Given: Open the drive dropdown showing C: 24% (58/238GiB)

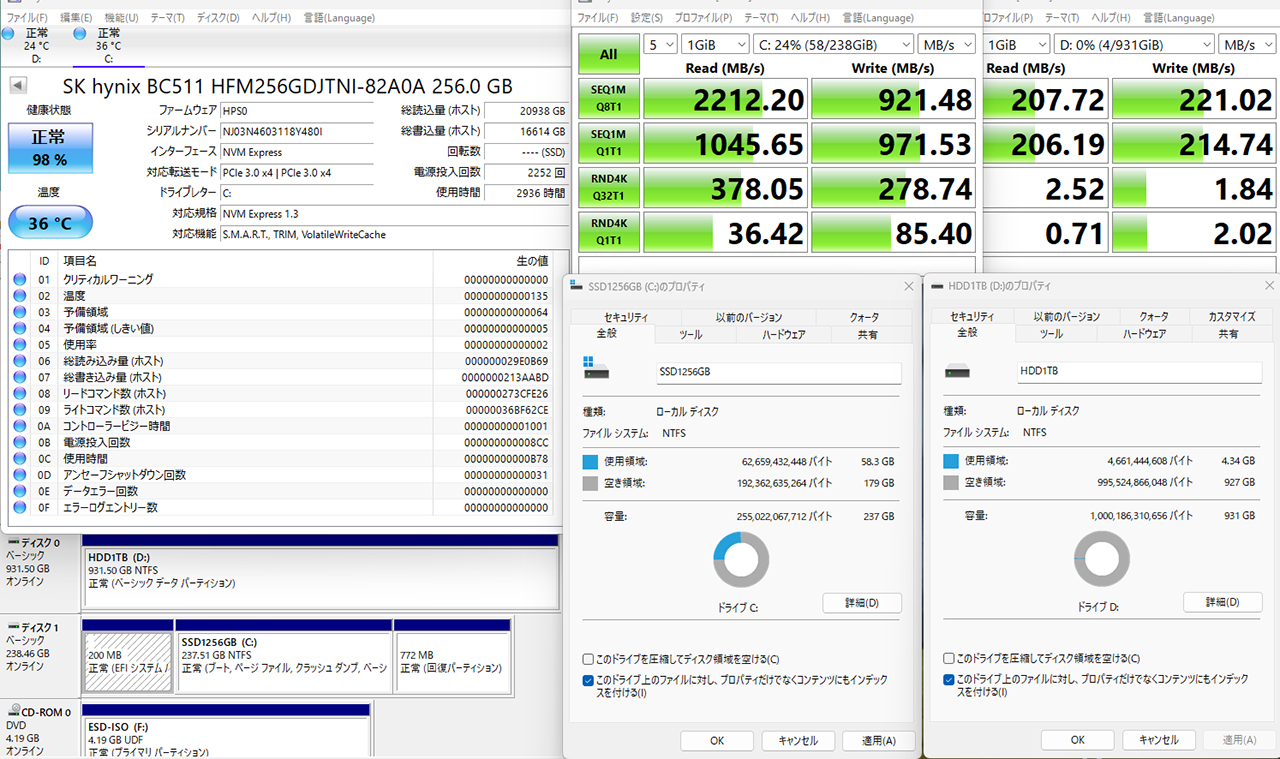Looking at the screenshot, I should 834,45.
